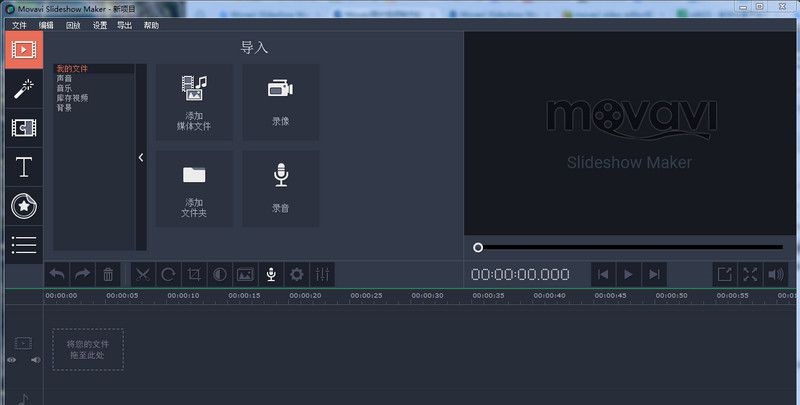The width and height of the screenshot is (800, 405).
Task: Open the 文件 menu
Action: click(x=19, y=25)
